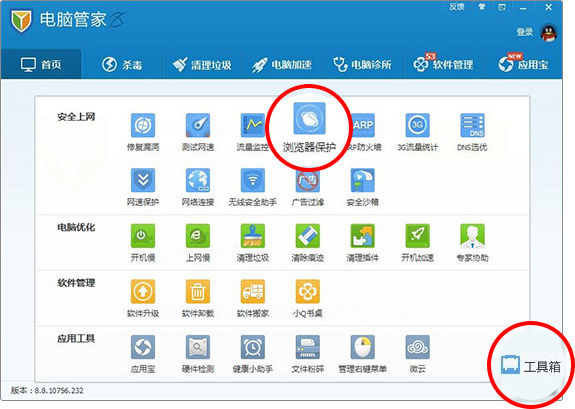Screen dimensions: 575x409
Task: Switch to 应用宝 top tab
Action: pos(523,64)
